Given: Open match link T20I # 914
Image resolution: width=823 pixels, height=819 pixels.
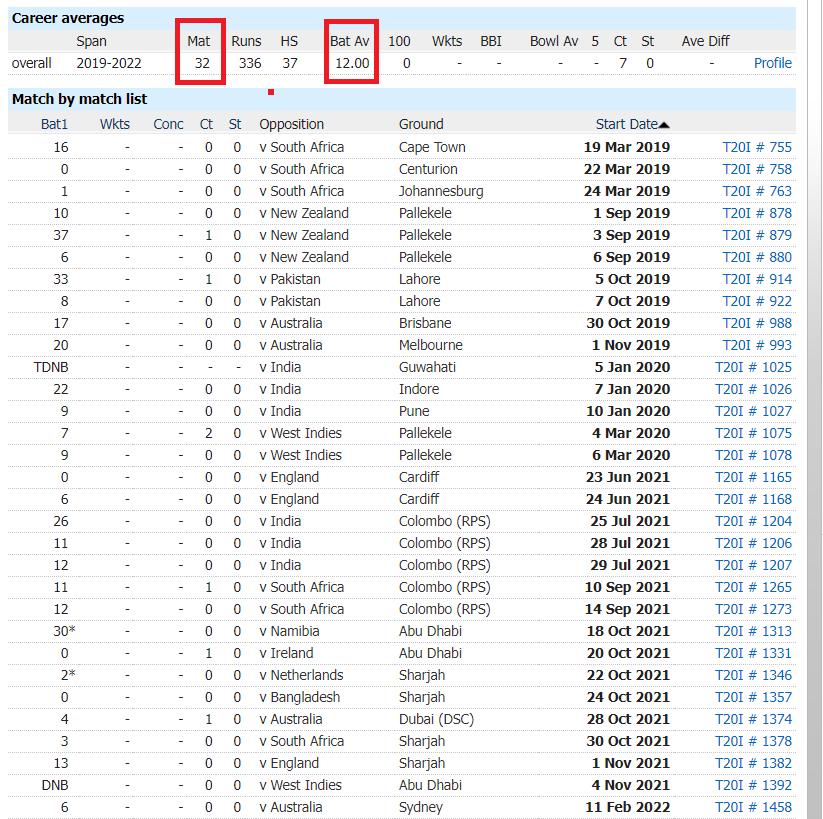Looking at the screenshot, I should [x=757, y=279].
